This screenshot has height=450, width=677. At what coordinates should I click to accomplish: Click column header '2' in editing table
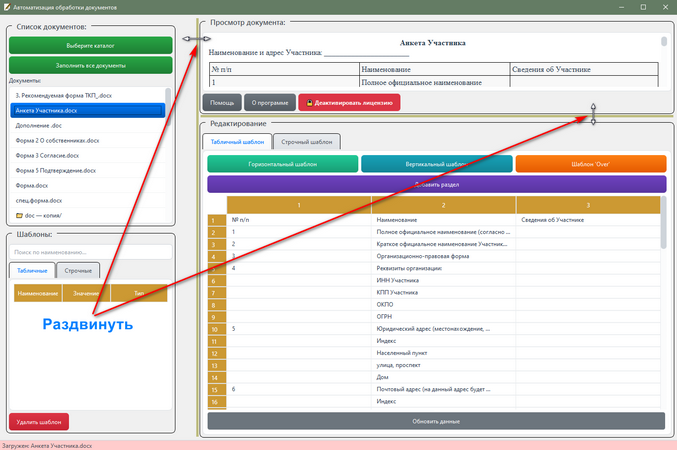pyautogui.click(x=443, y=205)
